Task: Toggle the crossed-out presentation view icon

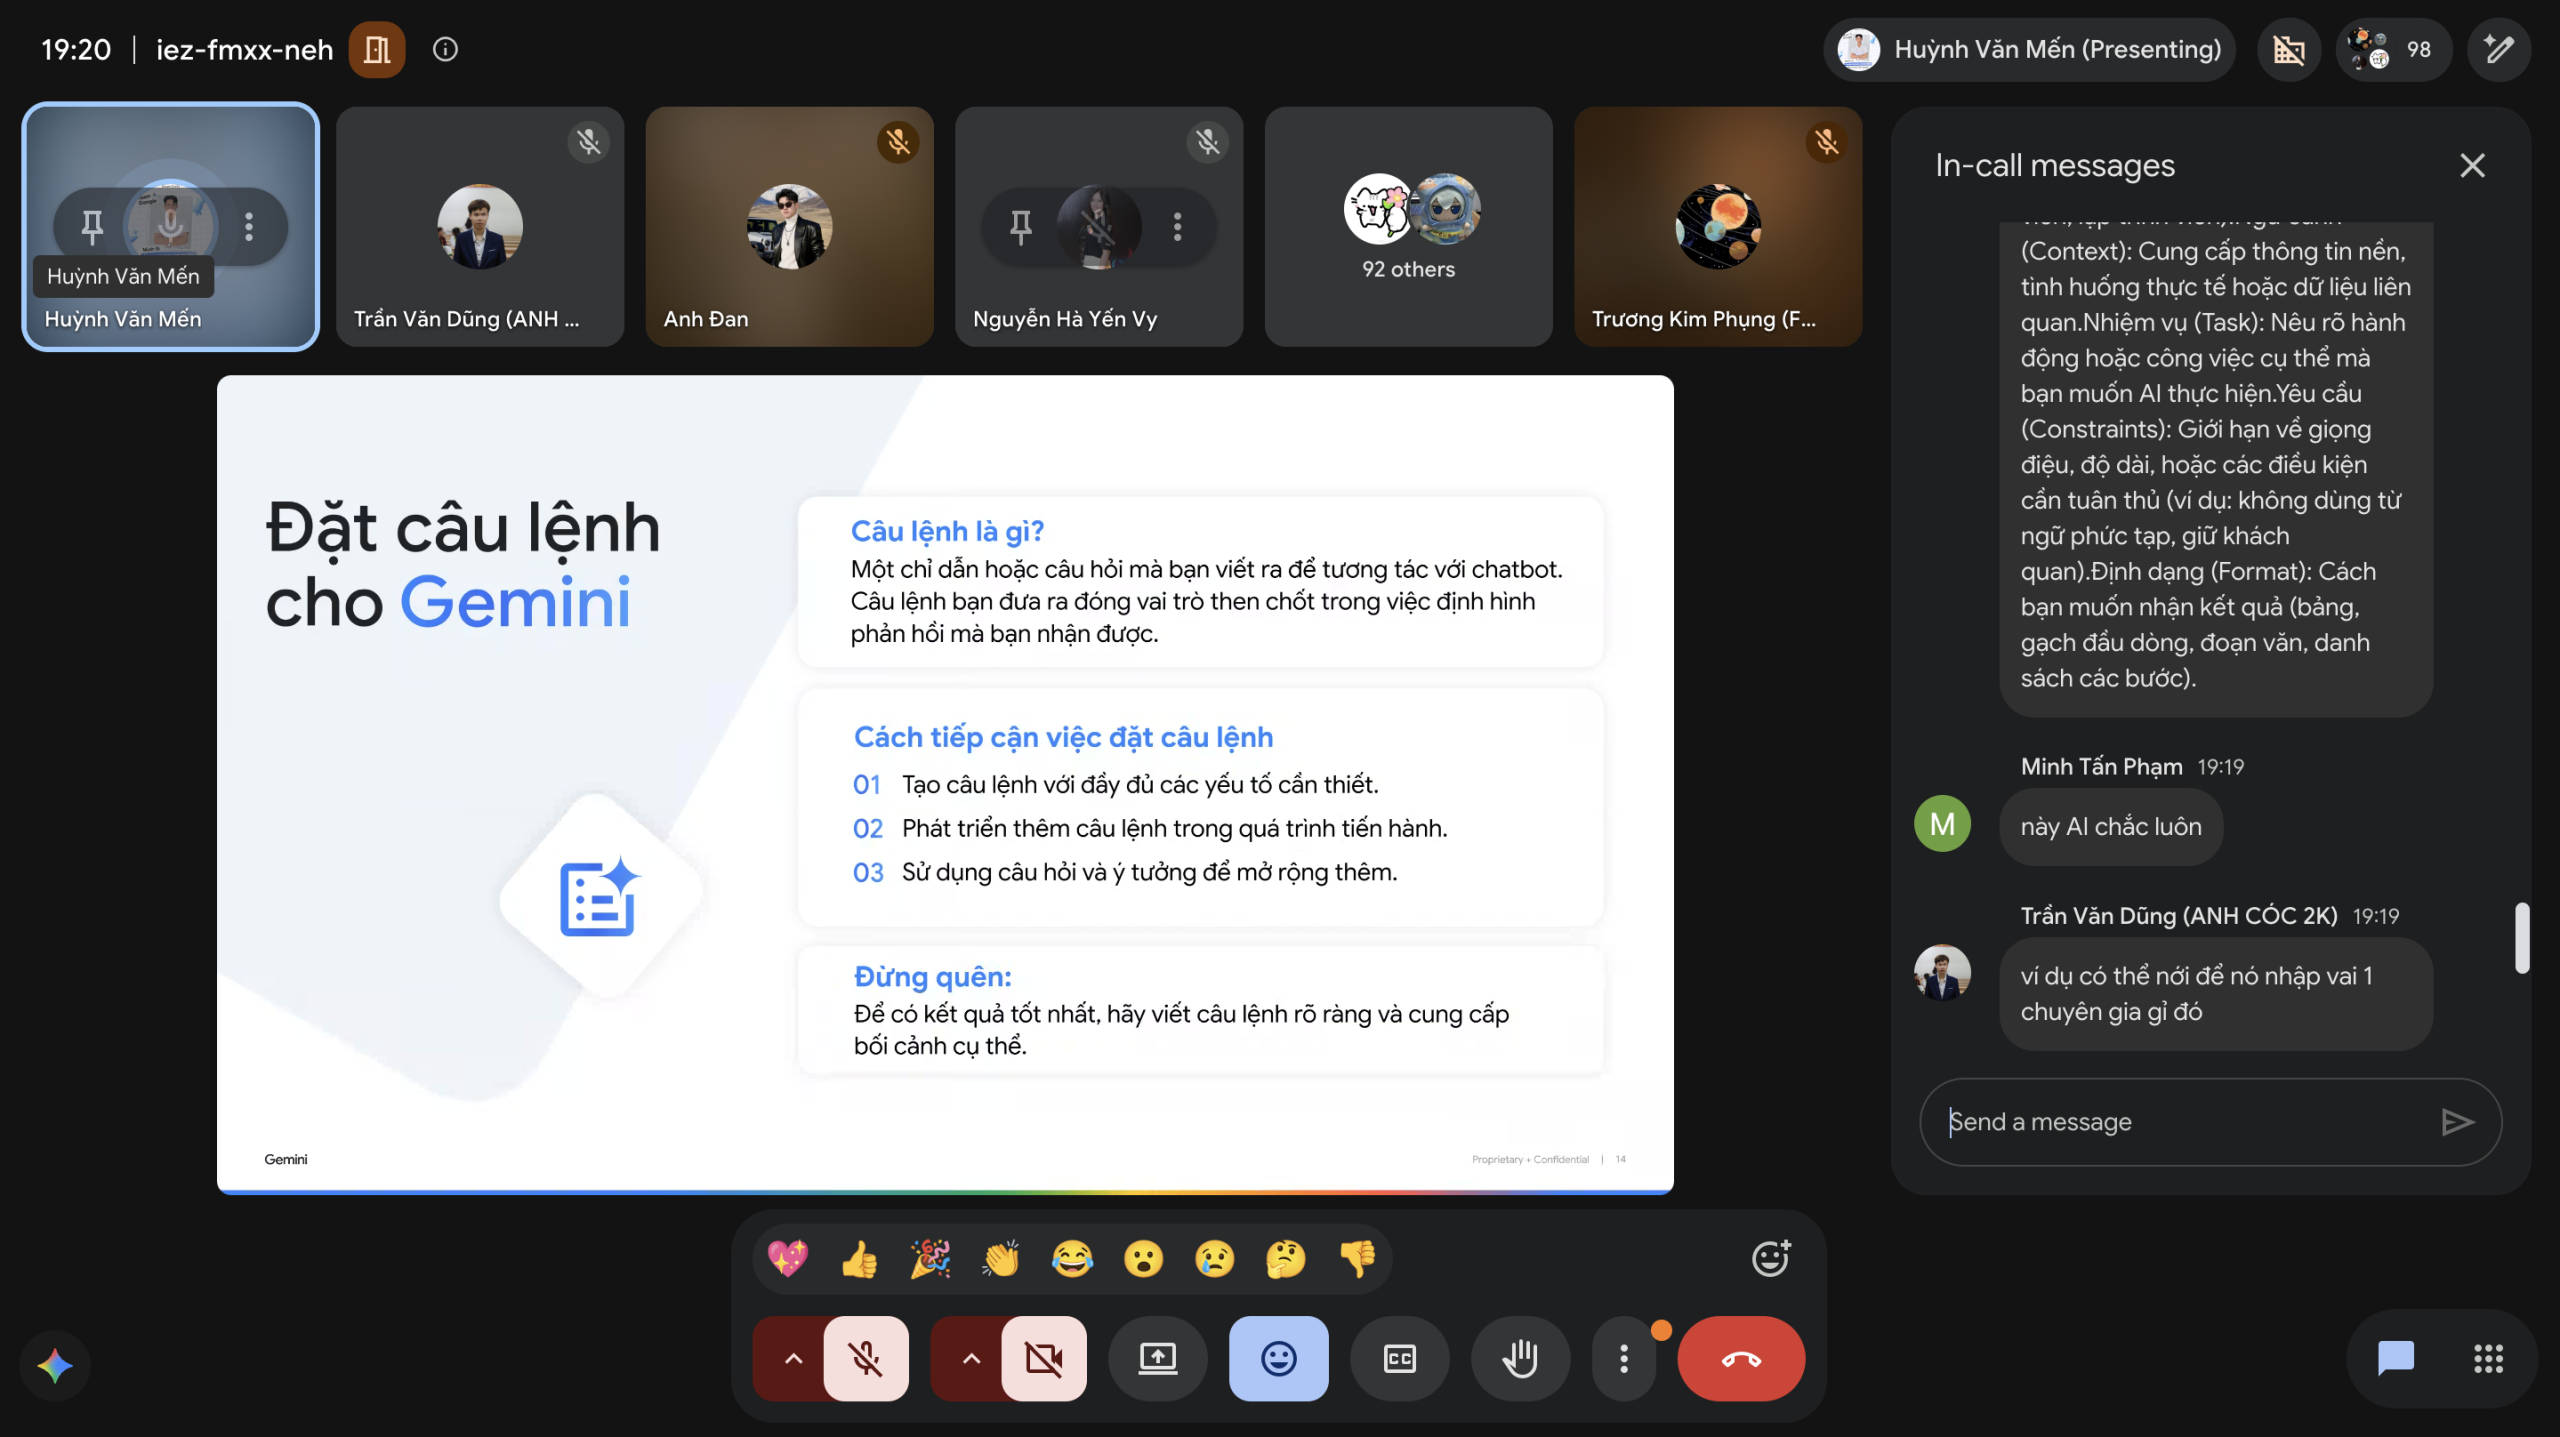Action: point(2288,49)
